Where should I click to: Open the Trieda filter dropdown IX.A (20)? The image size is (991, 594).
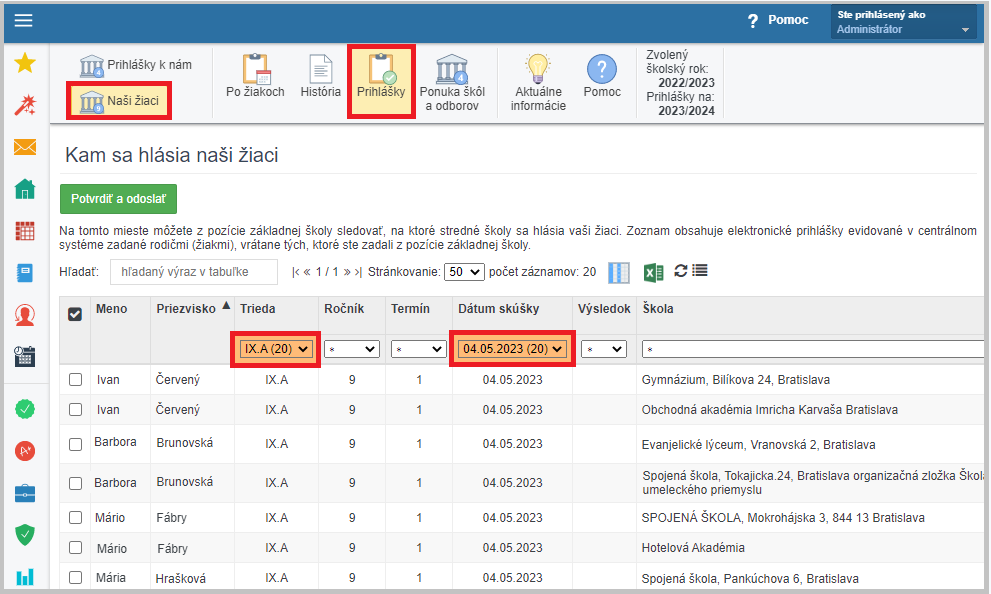click(276, 349)
